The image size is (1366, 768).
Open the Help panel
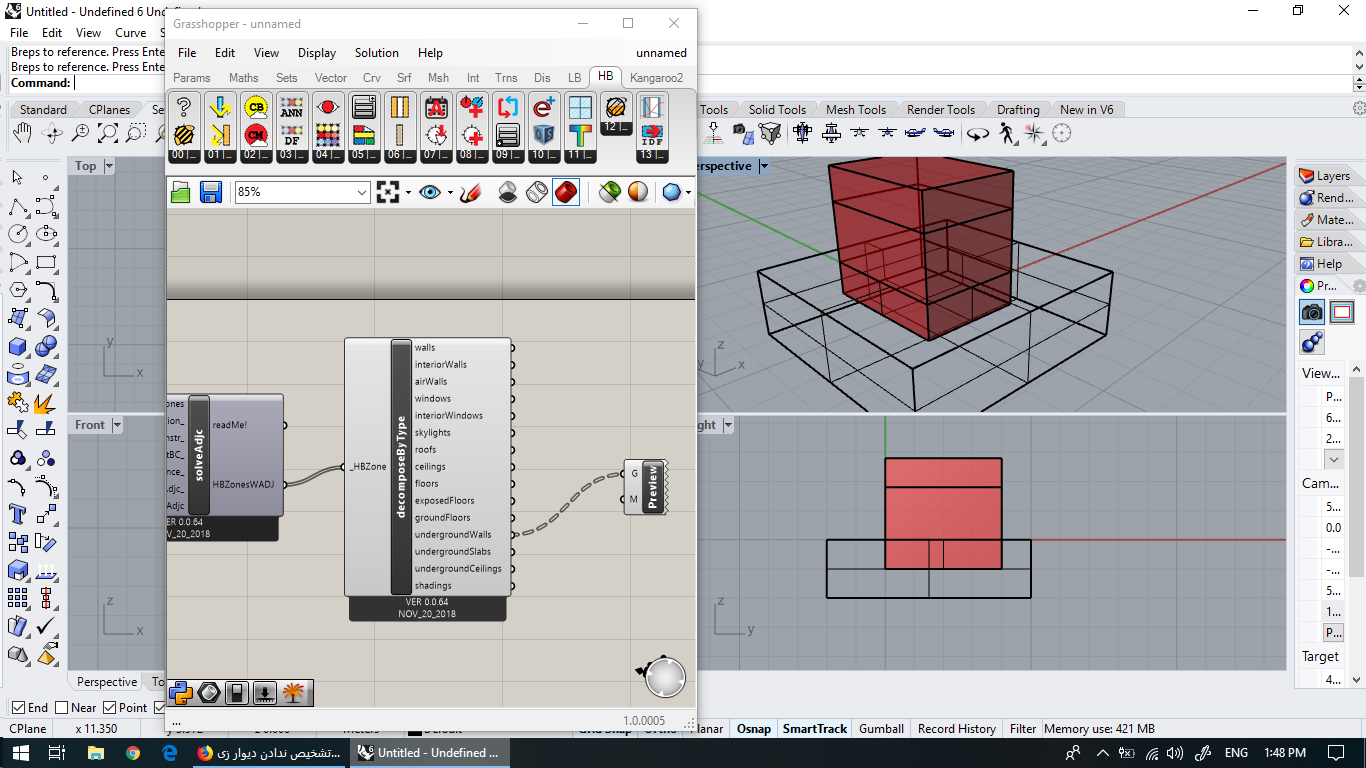coord(1321,264)
